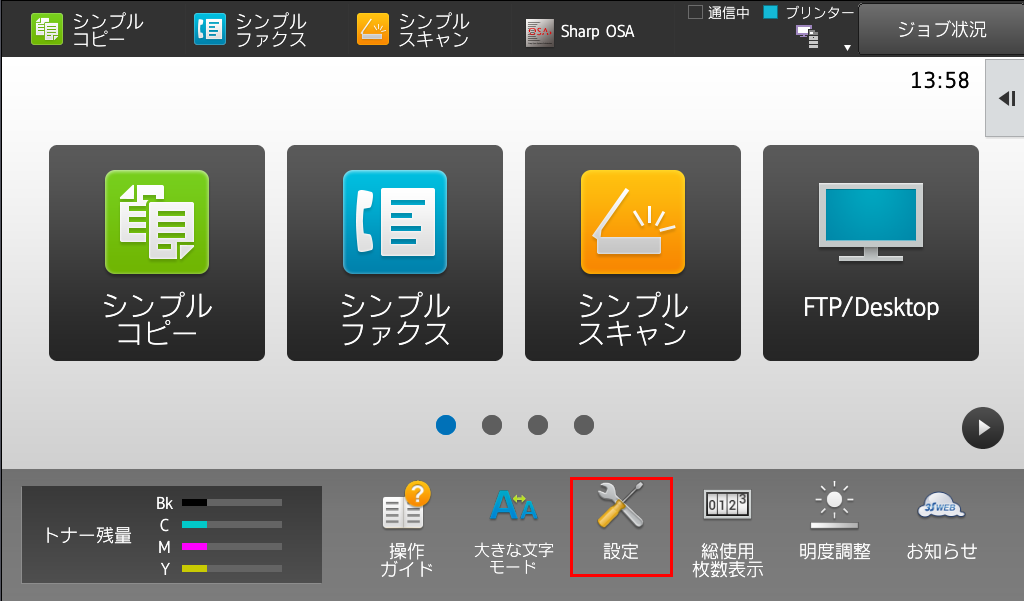The width and height of the screenshot is (1024, 601).
Task: Go to the next home page arrow
Action: point(982,428)
